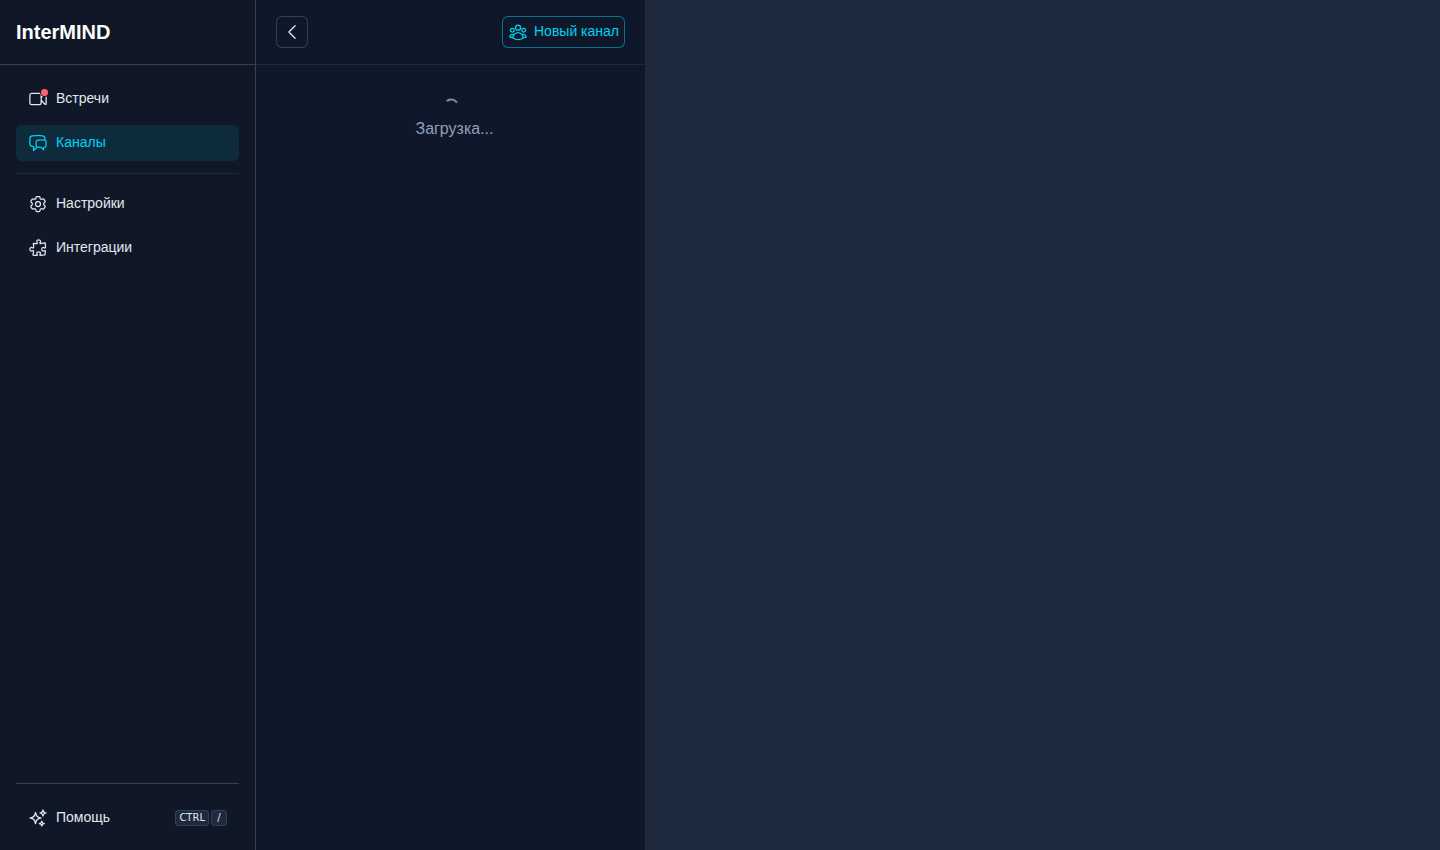Click the gear icon beside Настройки

[x=38, y=204]
